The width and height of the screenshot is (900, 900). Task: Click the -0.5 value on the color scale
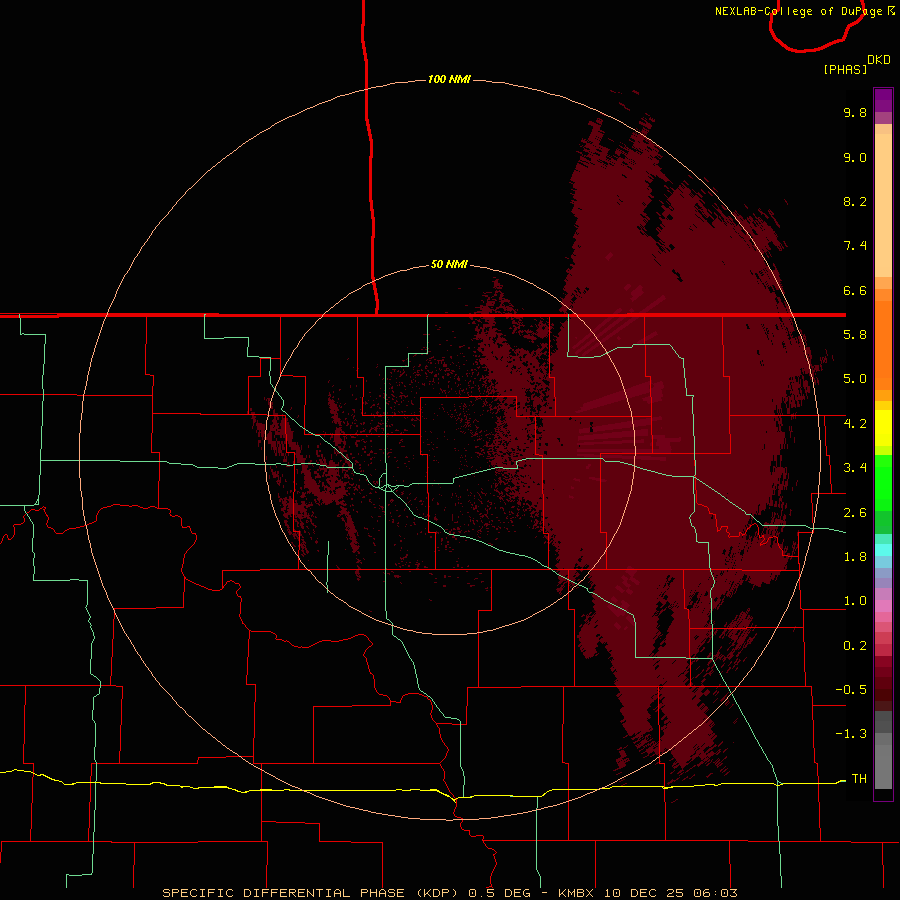851,690
